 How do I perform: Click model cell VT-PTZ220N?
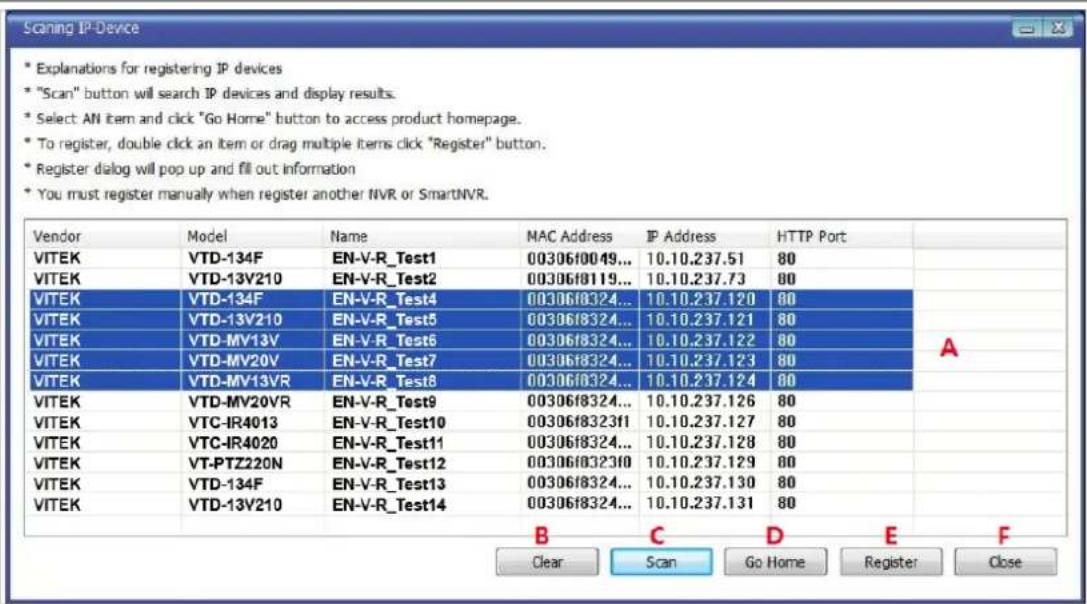point(235,463)
